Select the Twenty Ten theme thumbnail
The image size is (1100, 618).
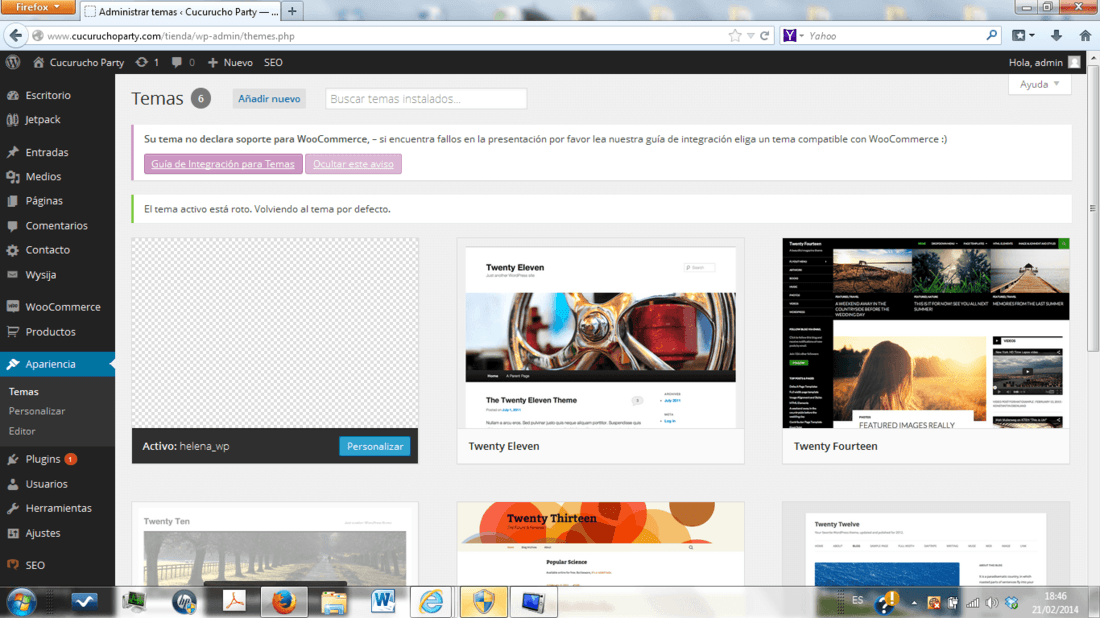(275, 544)
